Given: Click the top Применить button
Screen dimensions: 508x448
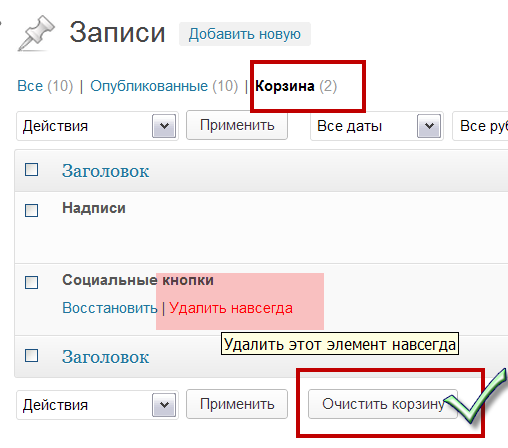Looking at the screenshot, I should point(237,125).
